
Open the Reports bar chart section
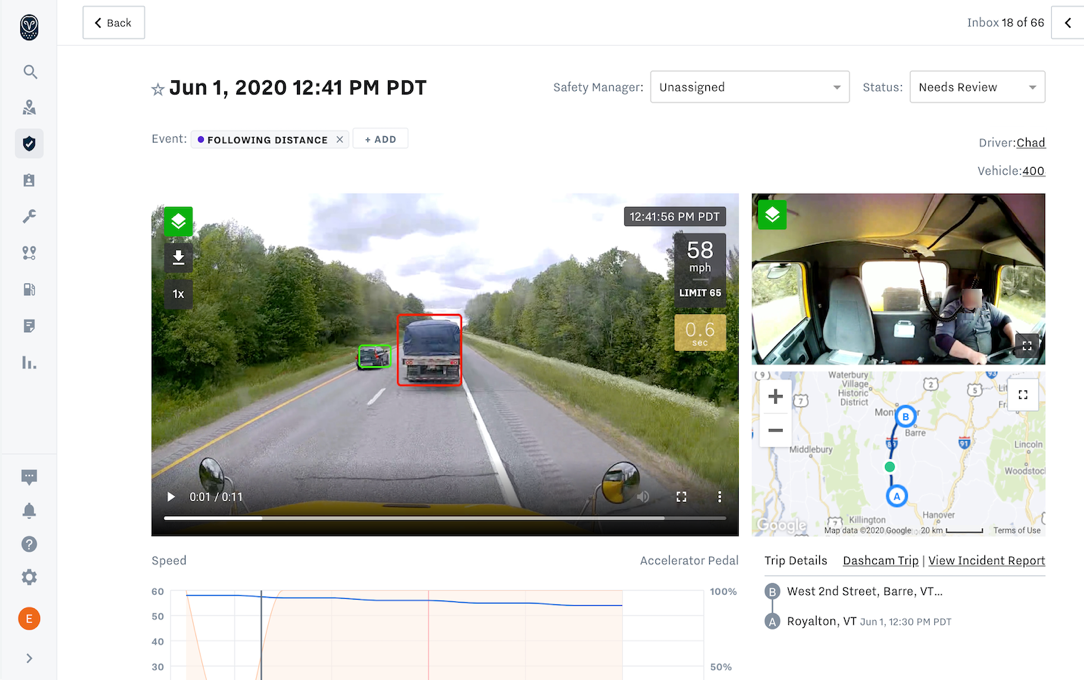tap(30, 361)
